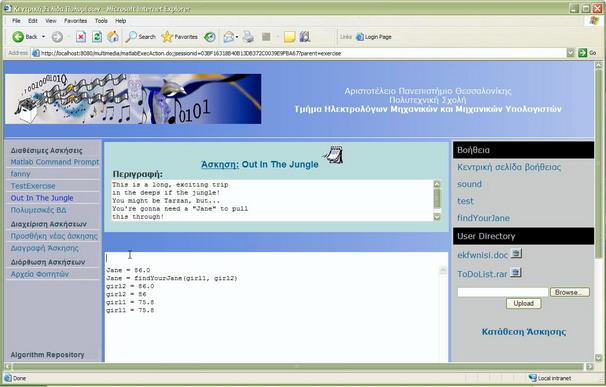Click page vertical scrollbar down arrow
Screen dimensions: 606x387
tap(599, 358)
